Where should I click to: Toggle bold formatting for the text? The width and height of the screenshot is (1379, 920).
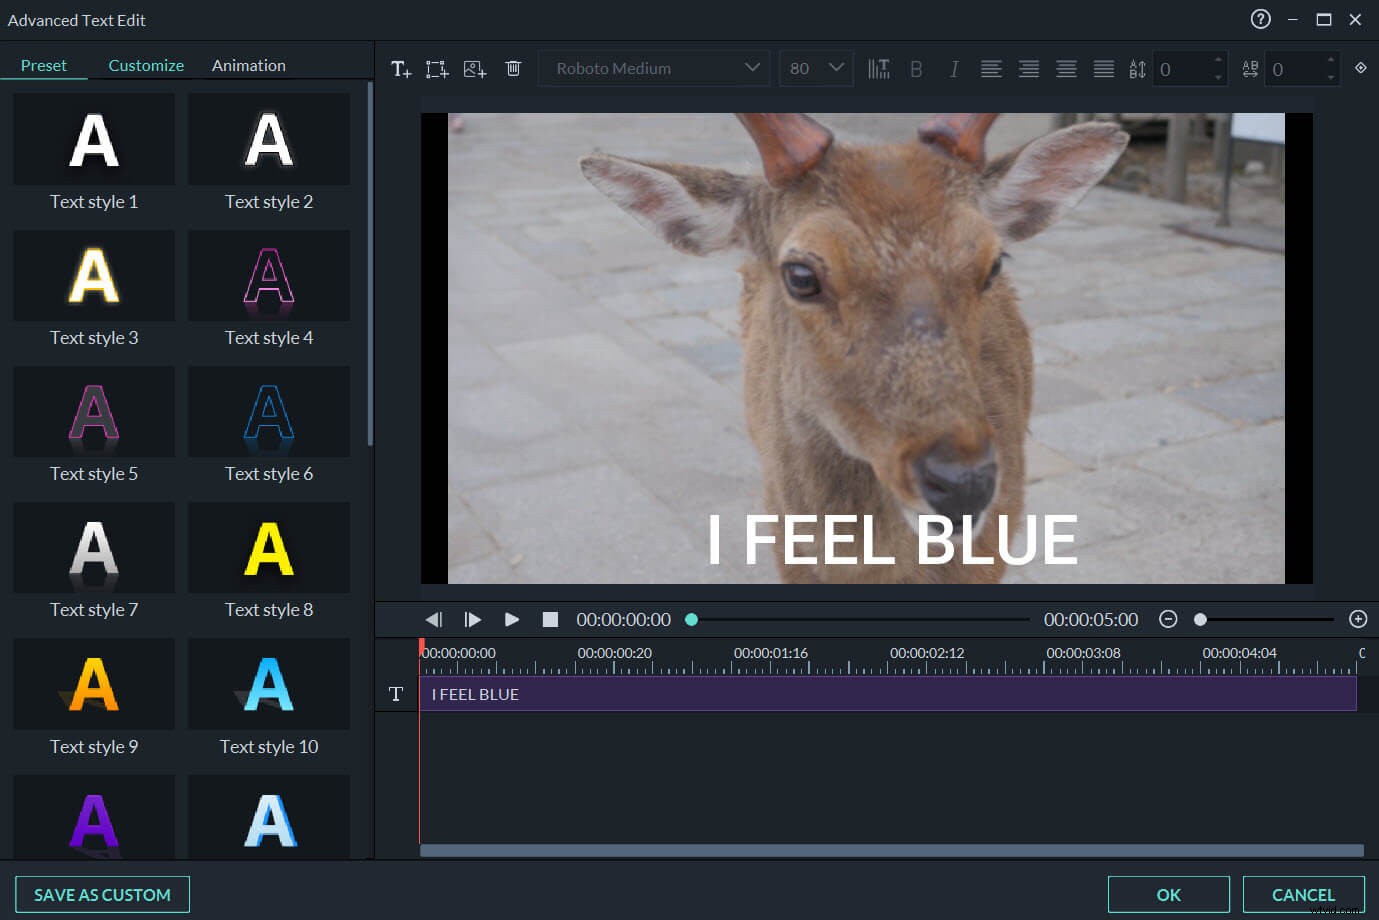[916, 68]
